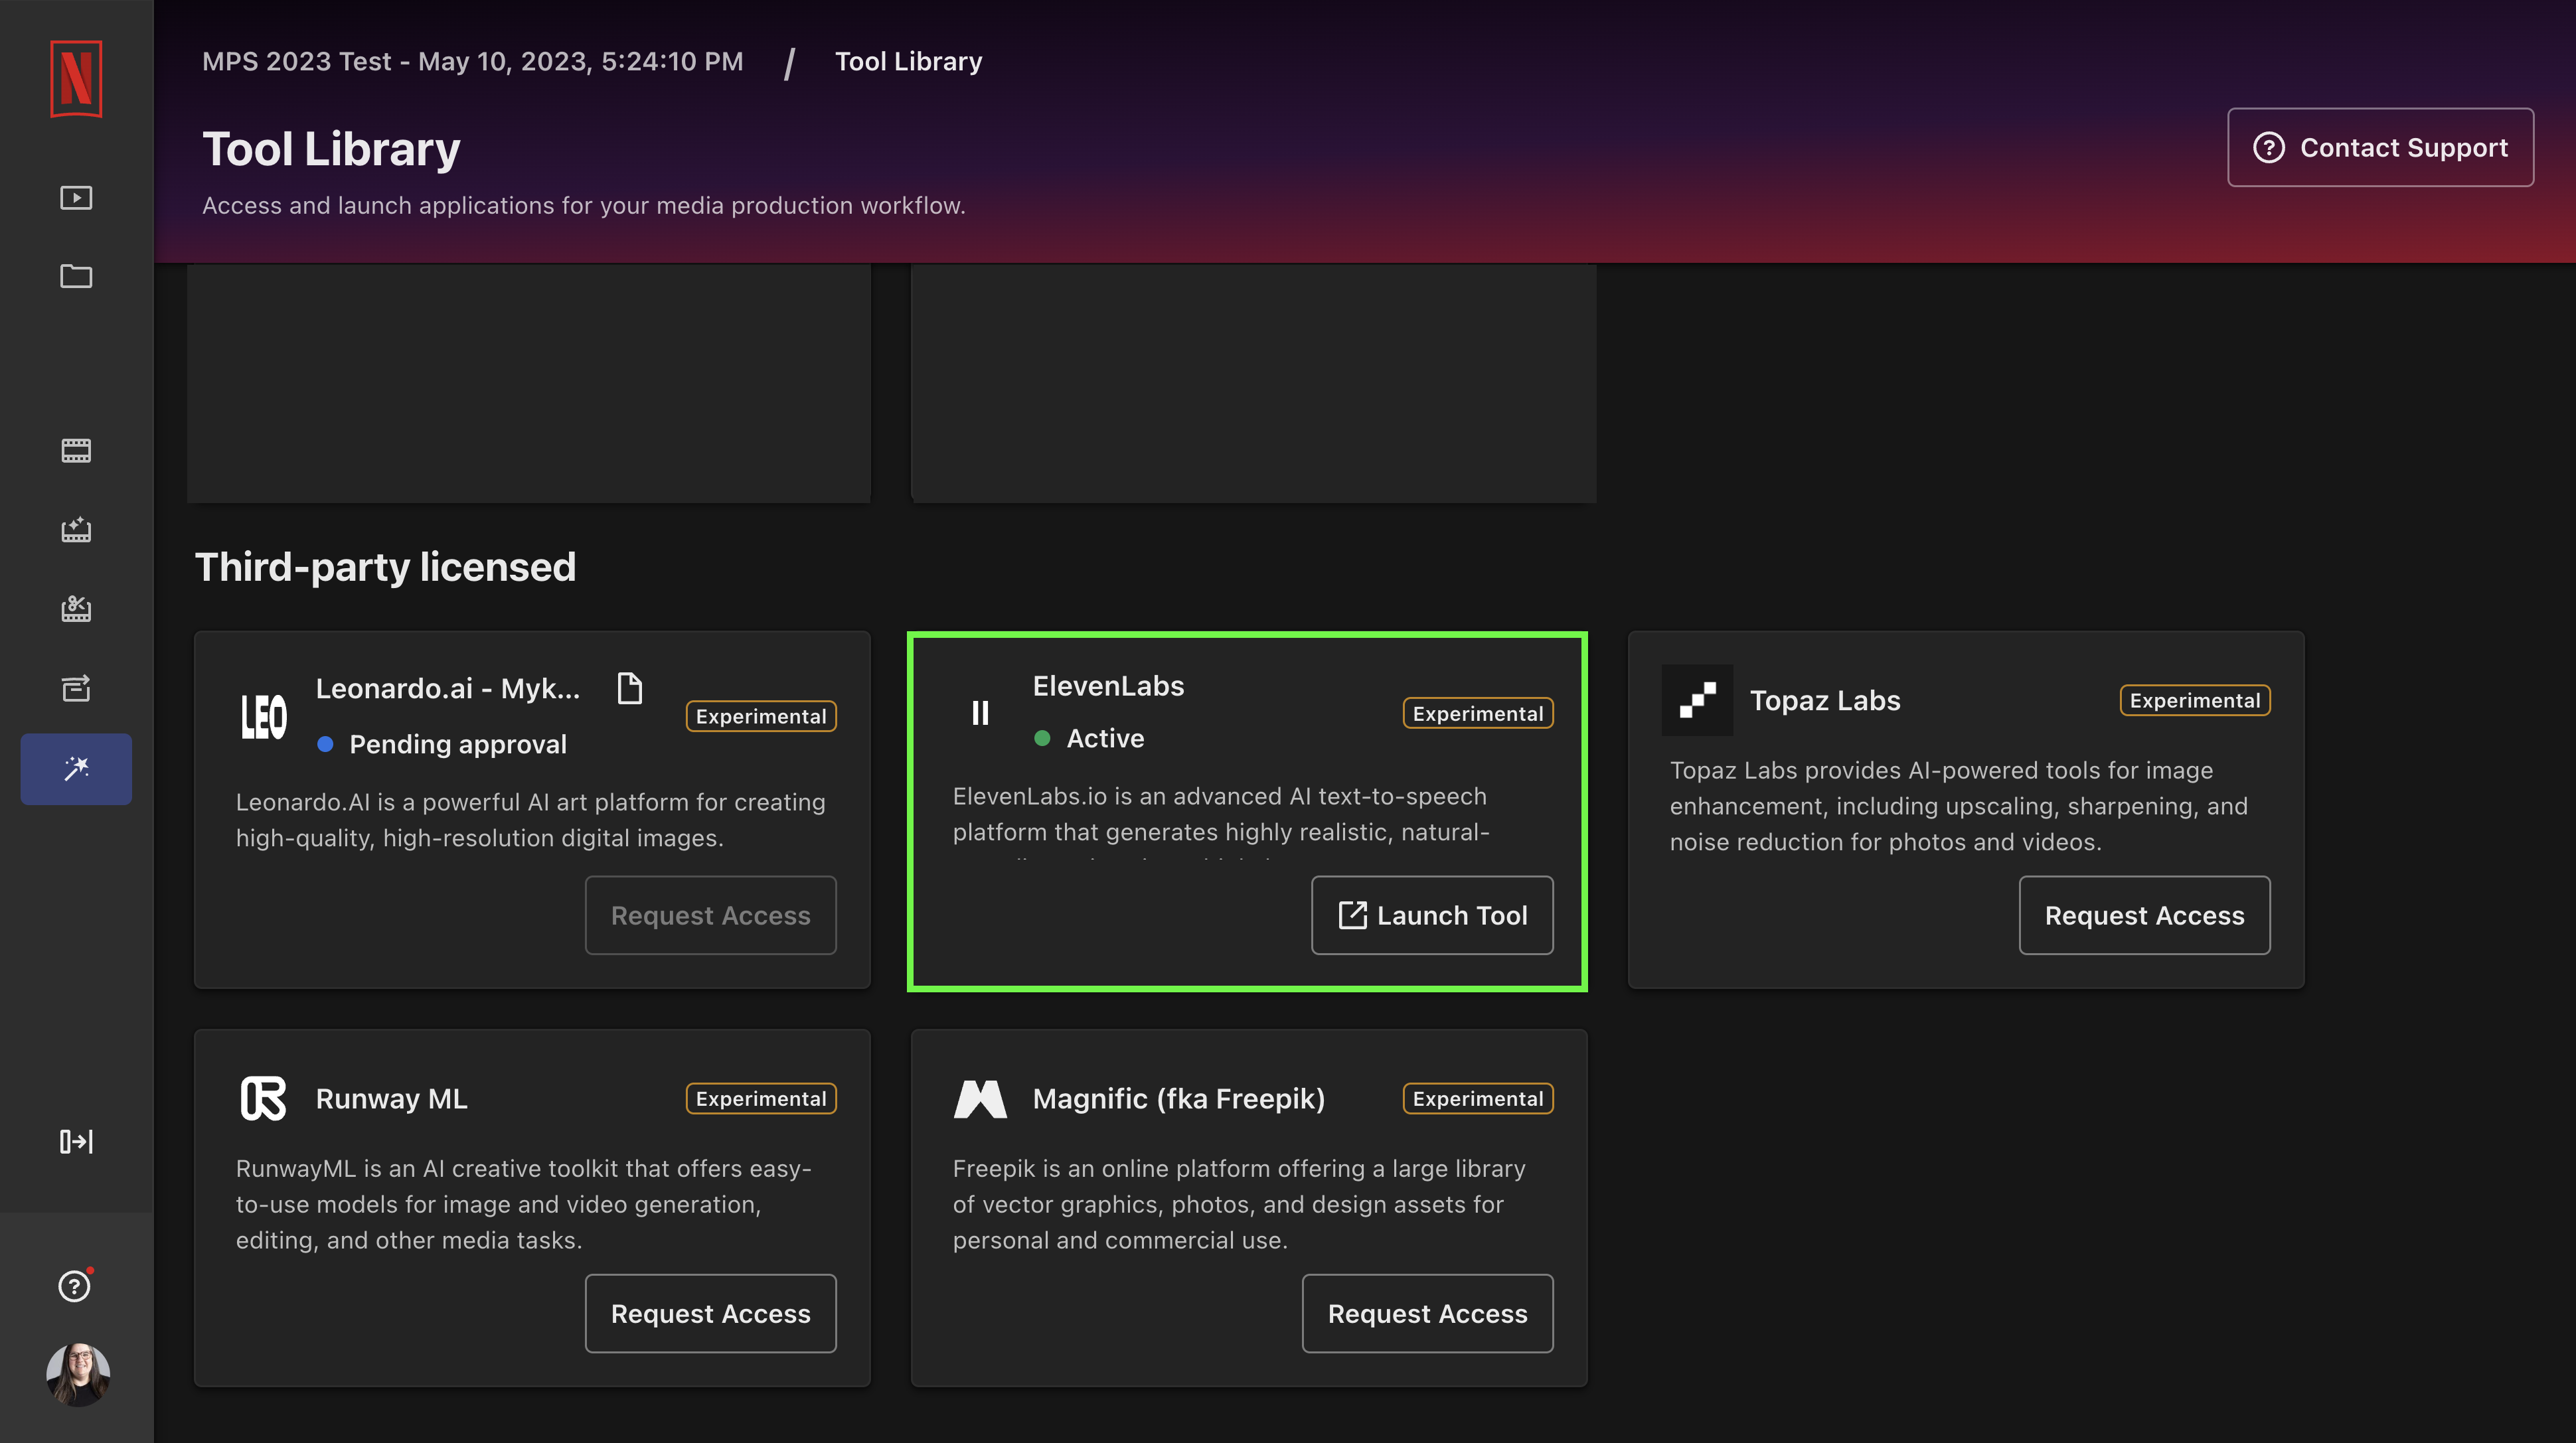Click the Topaz Labs description text
2576x1443 pixels.
[x=1959, y=806]
